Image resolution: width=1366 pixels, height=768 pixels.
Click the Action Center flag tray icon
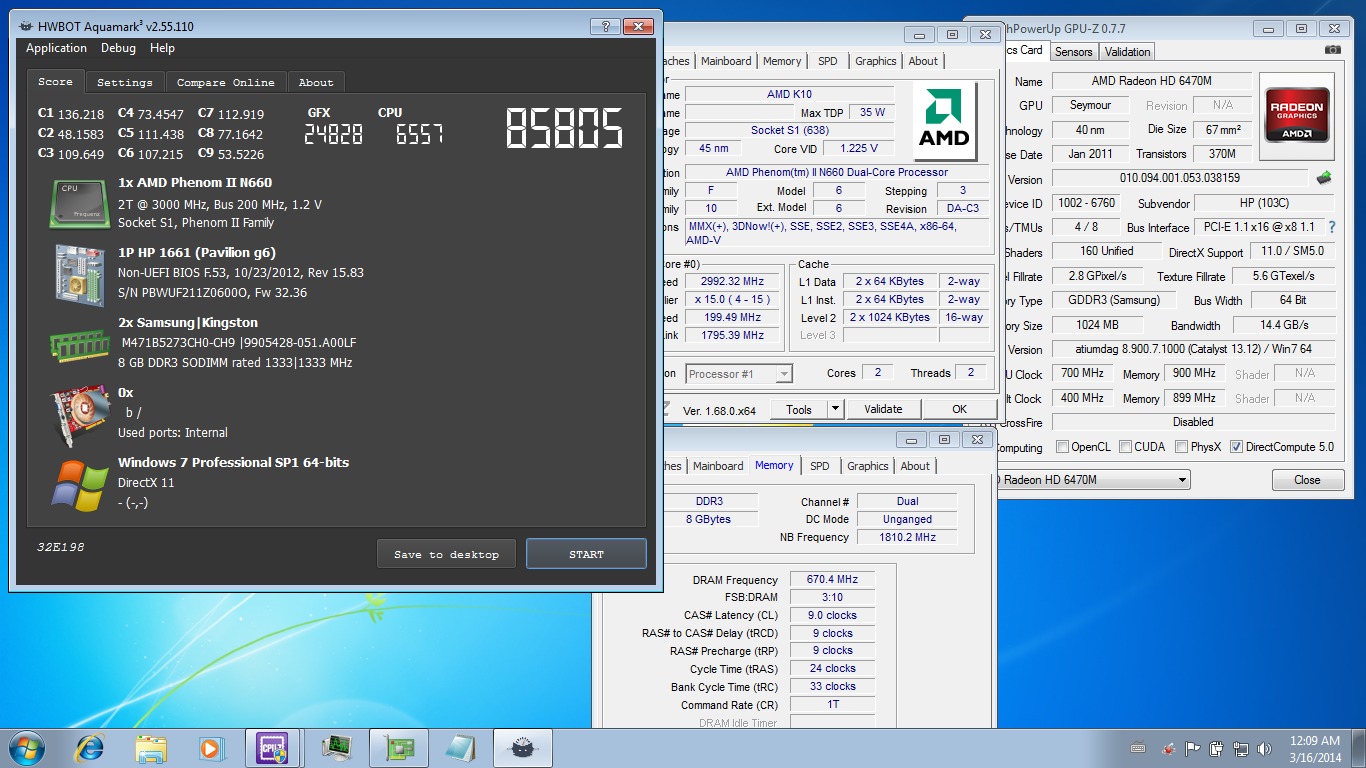pyautogui.click(x=1192, y=748)
